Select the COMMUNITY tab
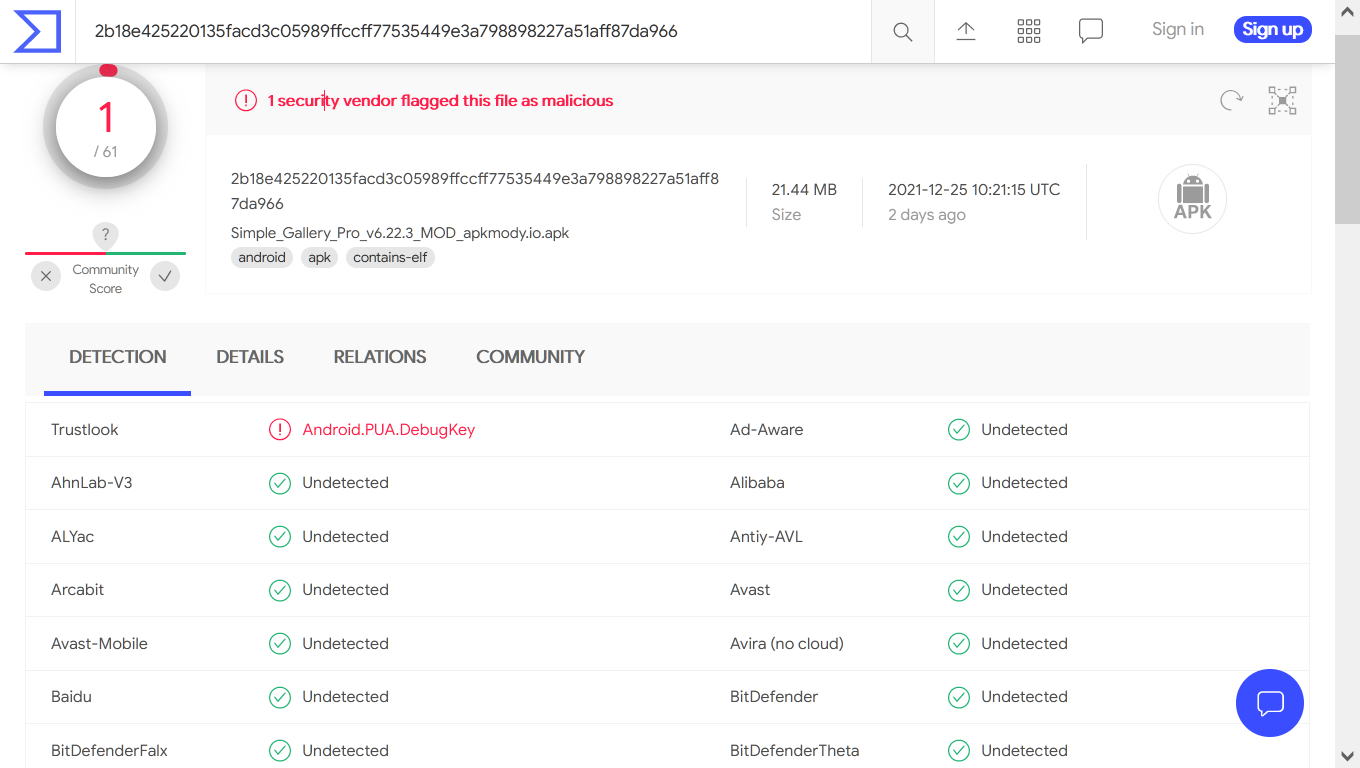1360x768 pixels. 530,357
